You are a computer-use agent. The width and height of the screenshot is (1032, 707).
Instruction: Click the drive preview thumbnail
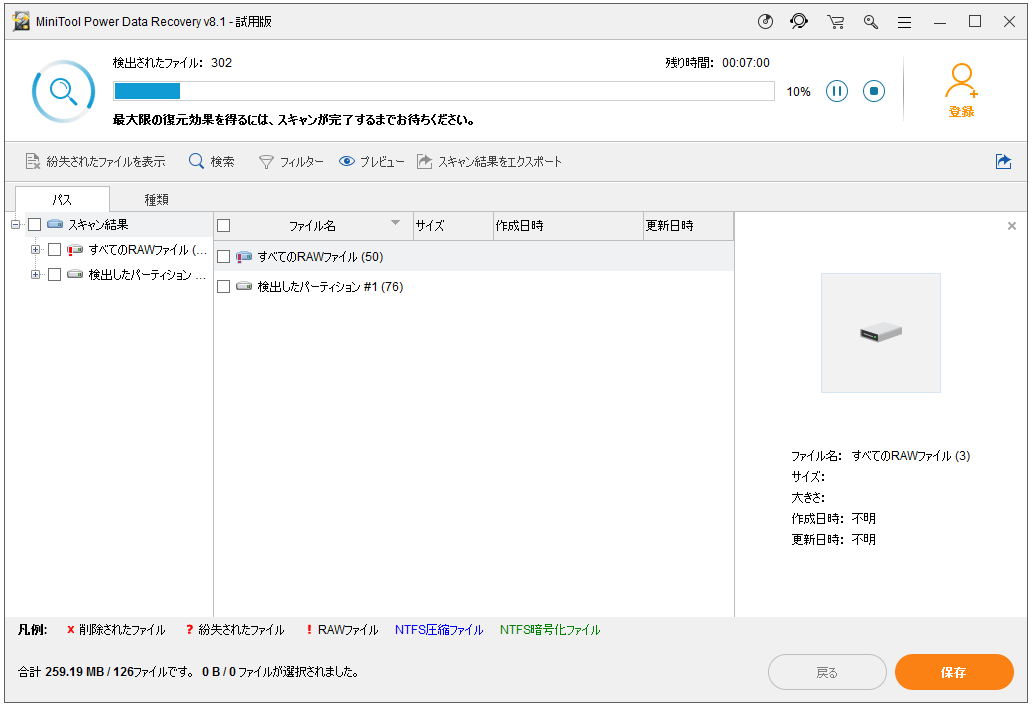pos(881,333)
